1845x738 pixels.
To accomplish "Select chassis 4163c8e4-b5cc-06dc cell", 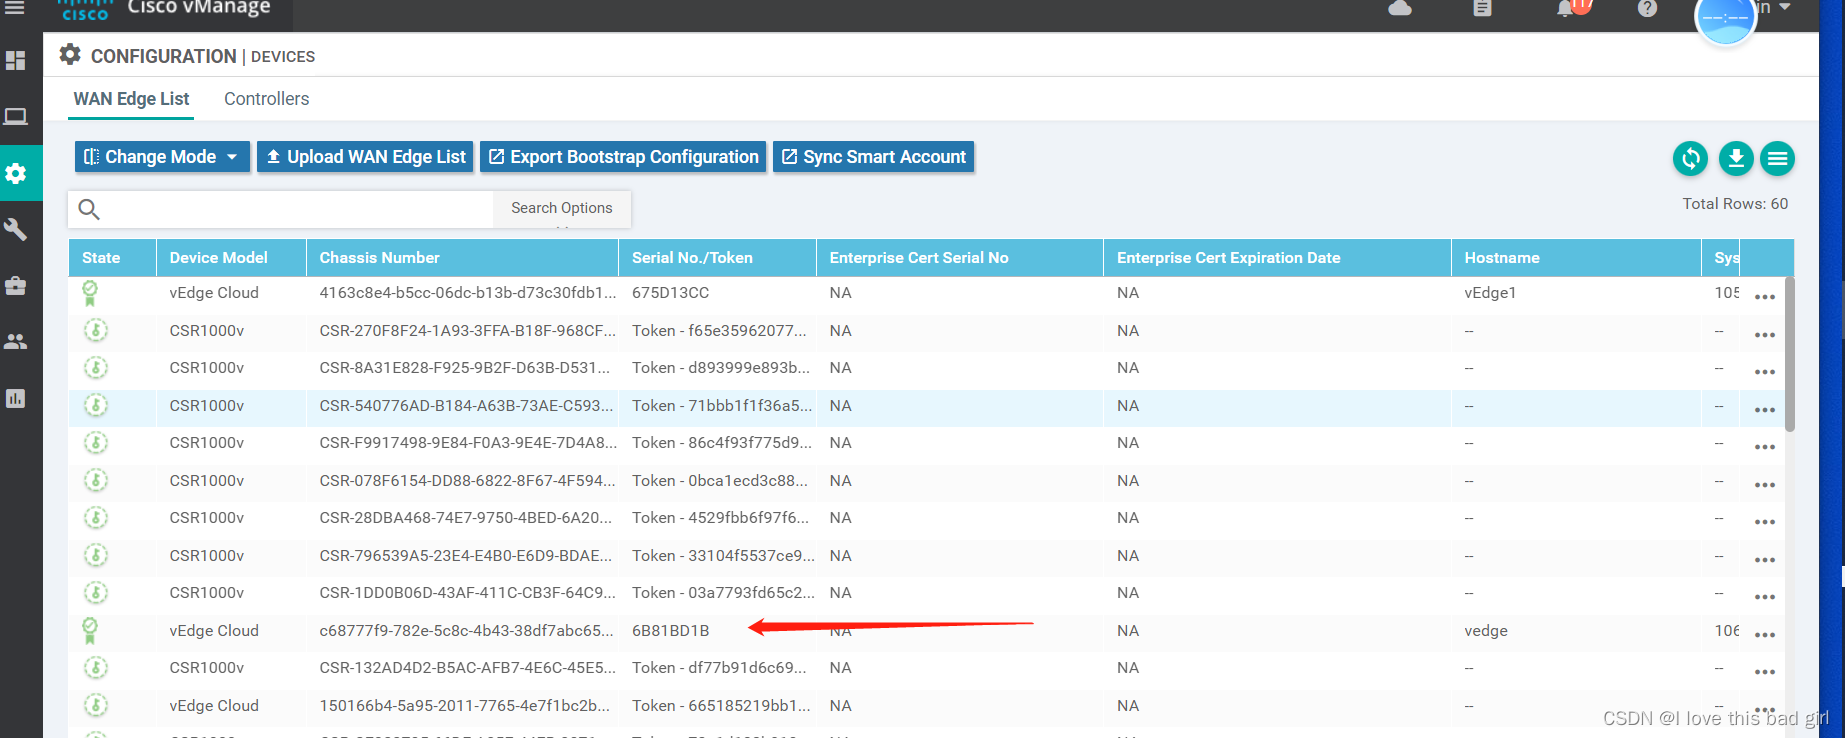I will pyautogui.click(x=468, y=293).
